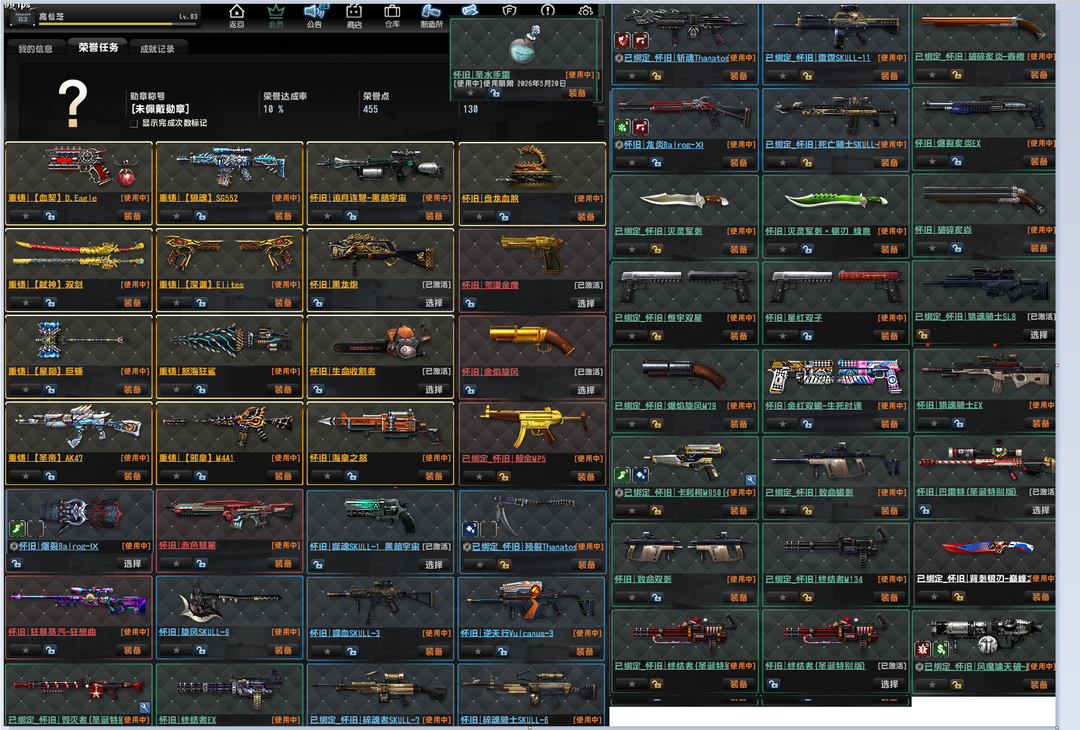
Task: Enable the 显示完成次数标记 checkbox
Action: pos(134,123)
